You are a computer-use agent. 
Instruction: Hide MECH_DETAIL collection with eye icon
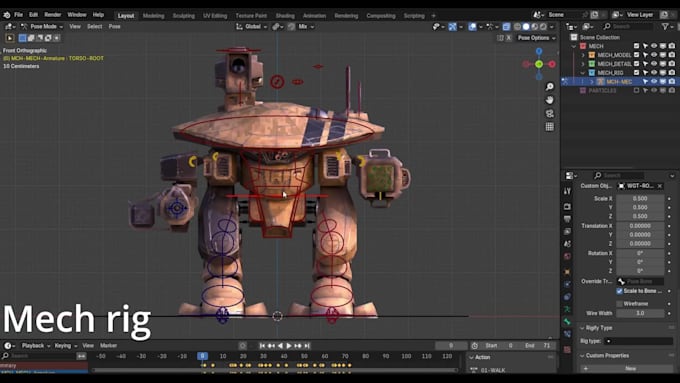(654, 64)
